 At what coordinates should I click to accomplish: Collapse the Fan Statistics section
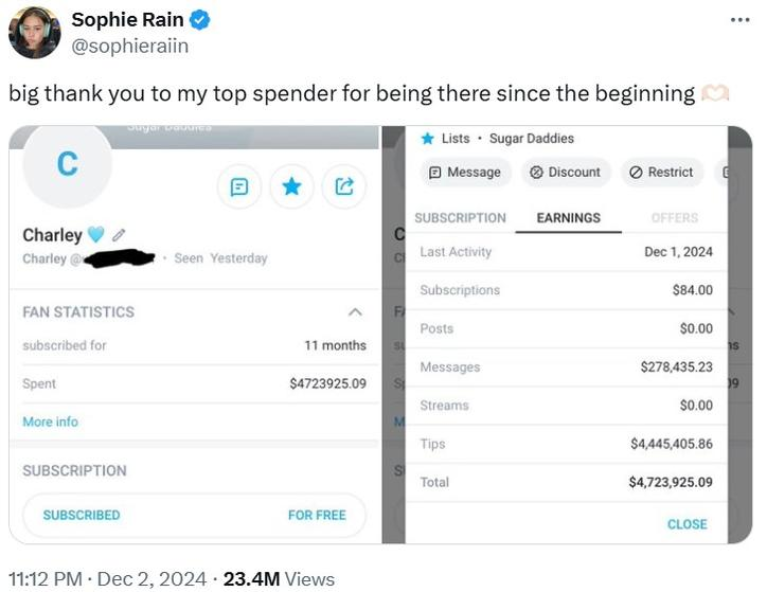[353, 312]
